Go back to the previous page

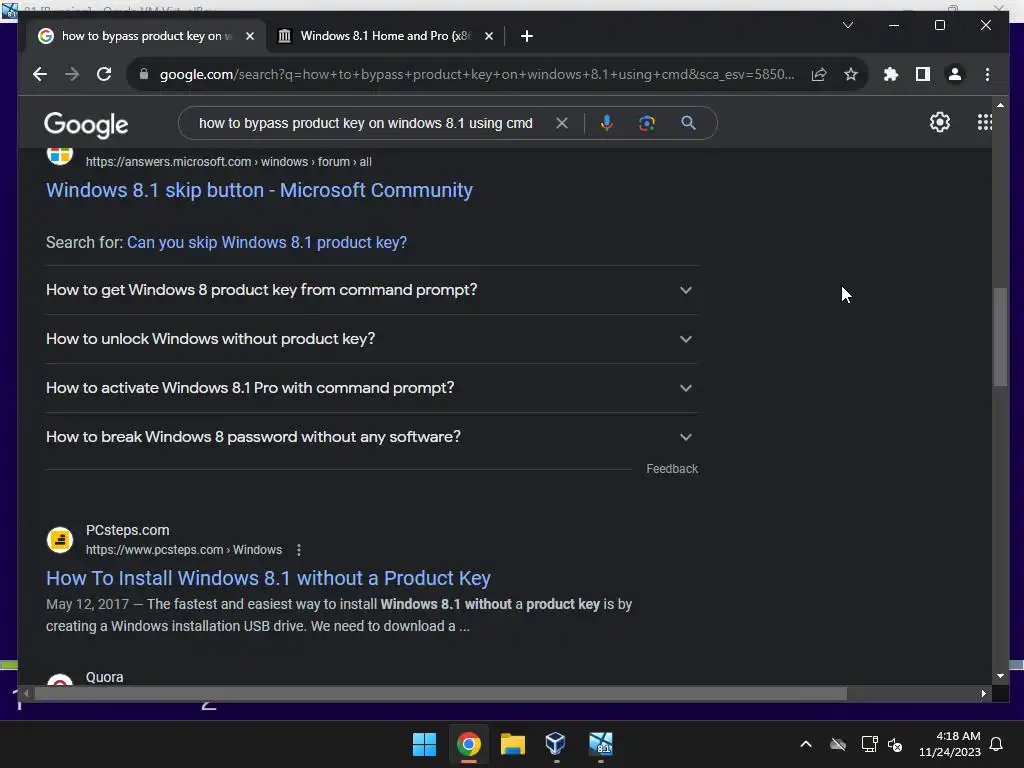tap(40, 74)
